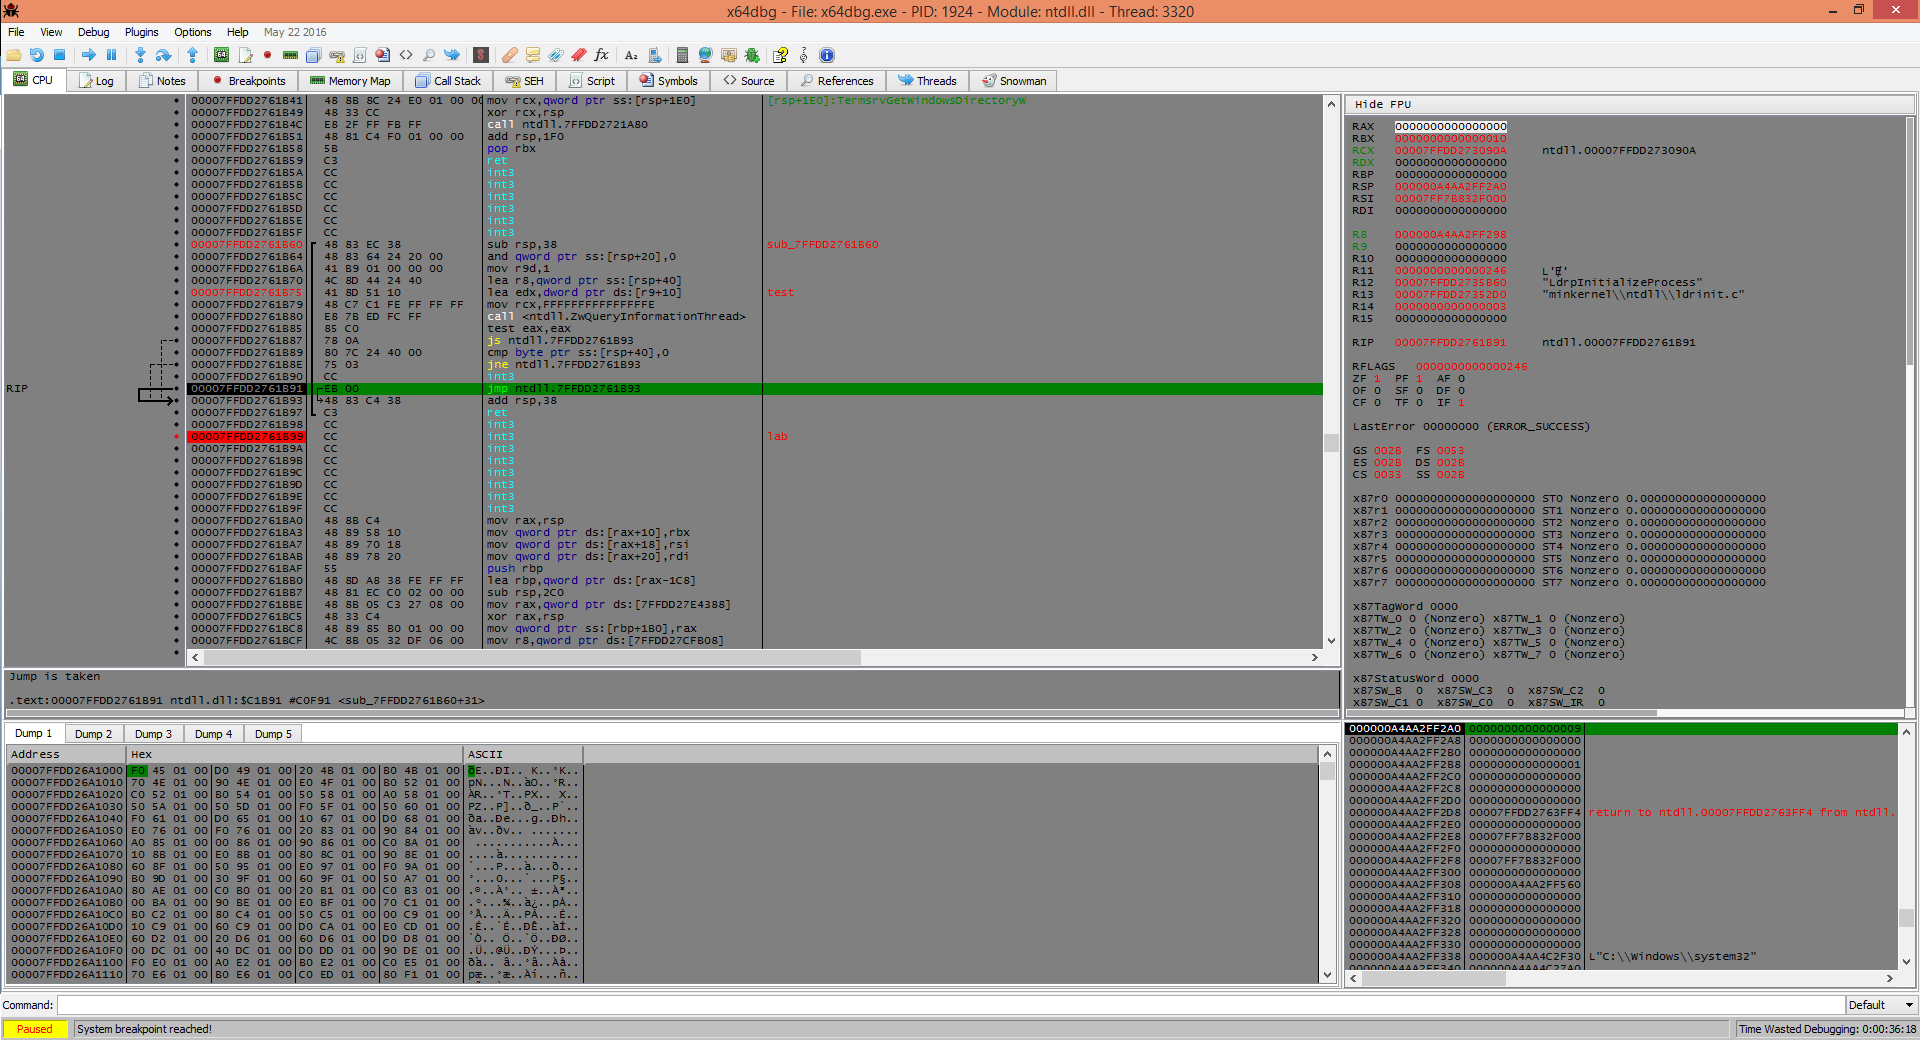The image size is (1920, 1040).
Task: Click the Step over icon
Action: (163, 55)
